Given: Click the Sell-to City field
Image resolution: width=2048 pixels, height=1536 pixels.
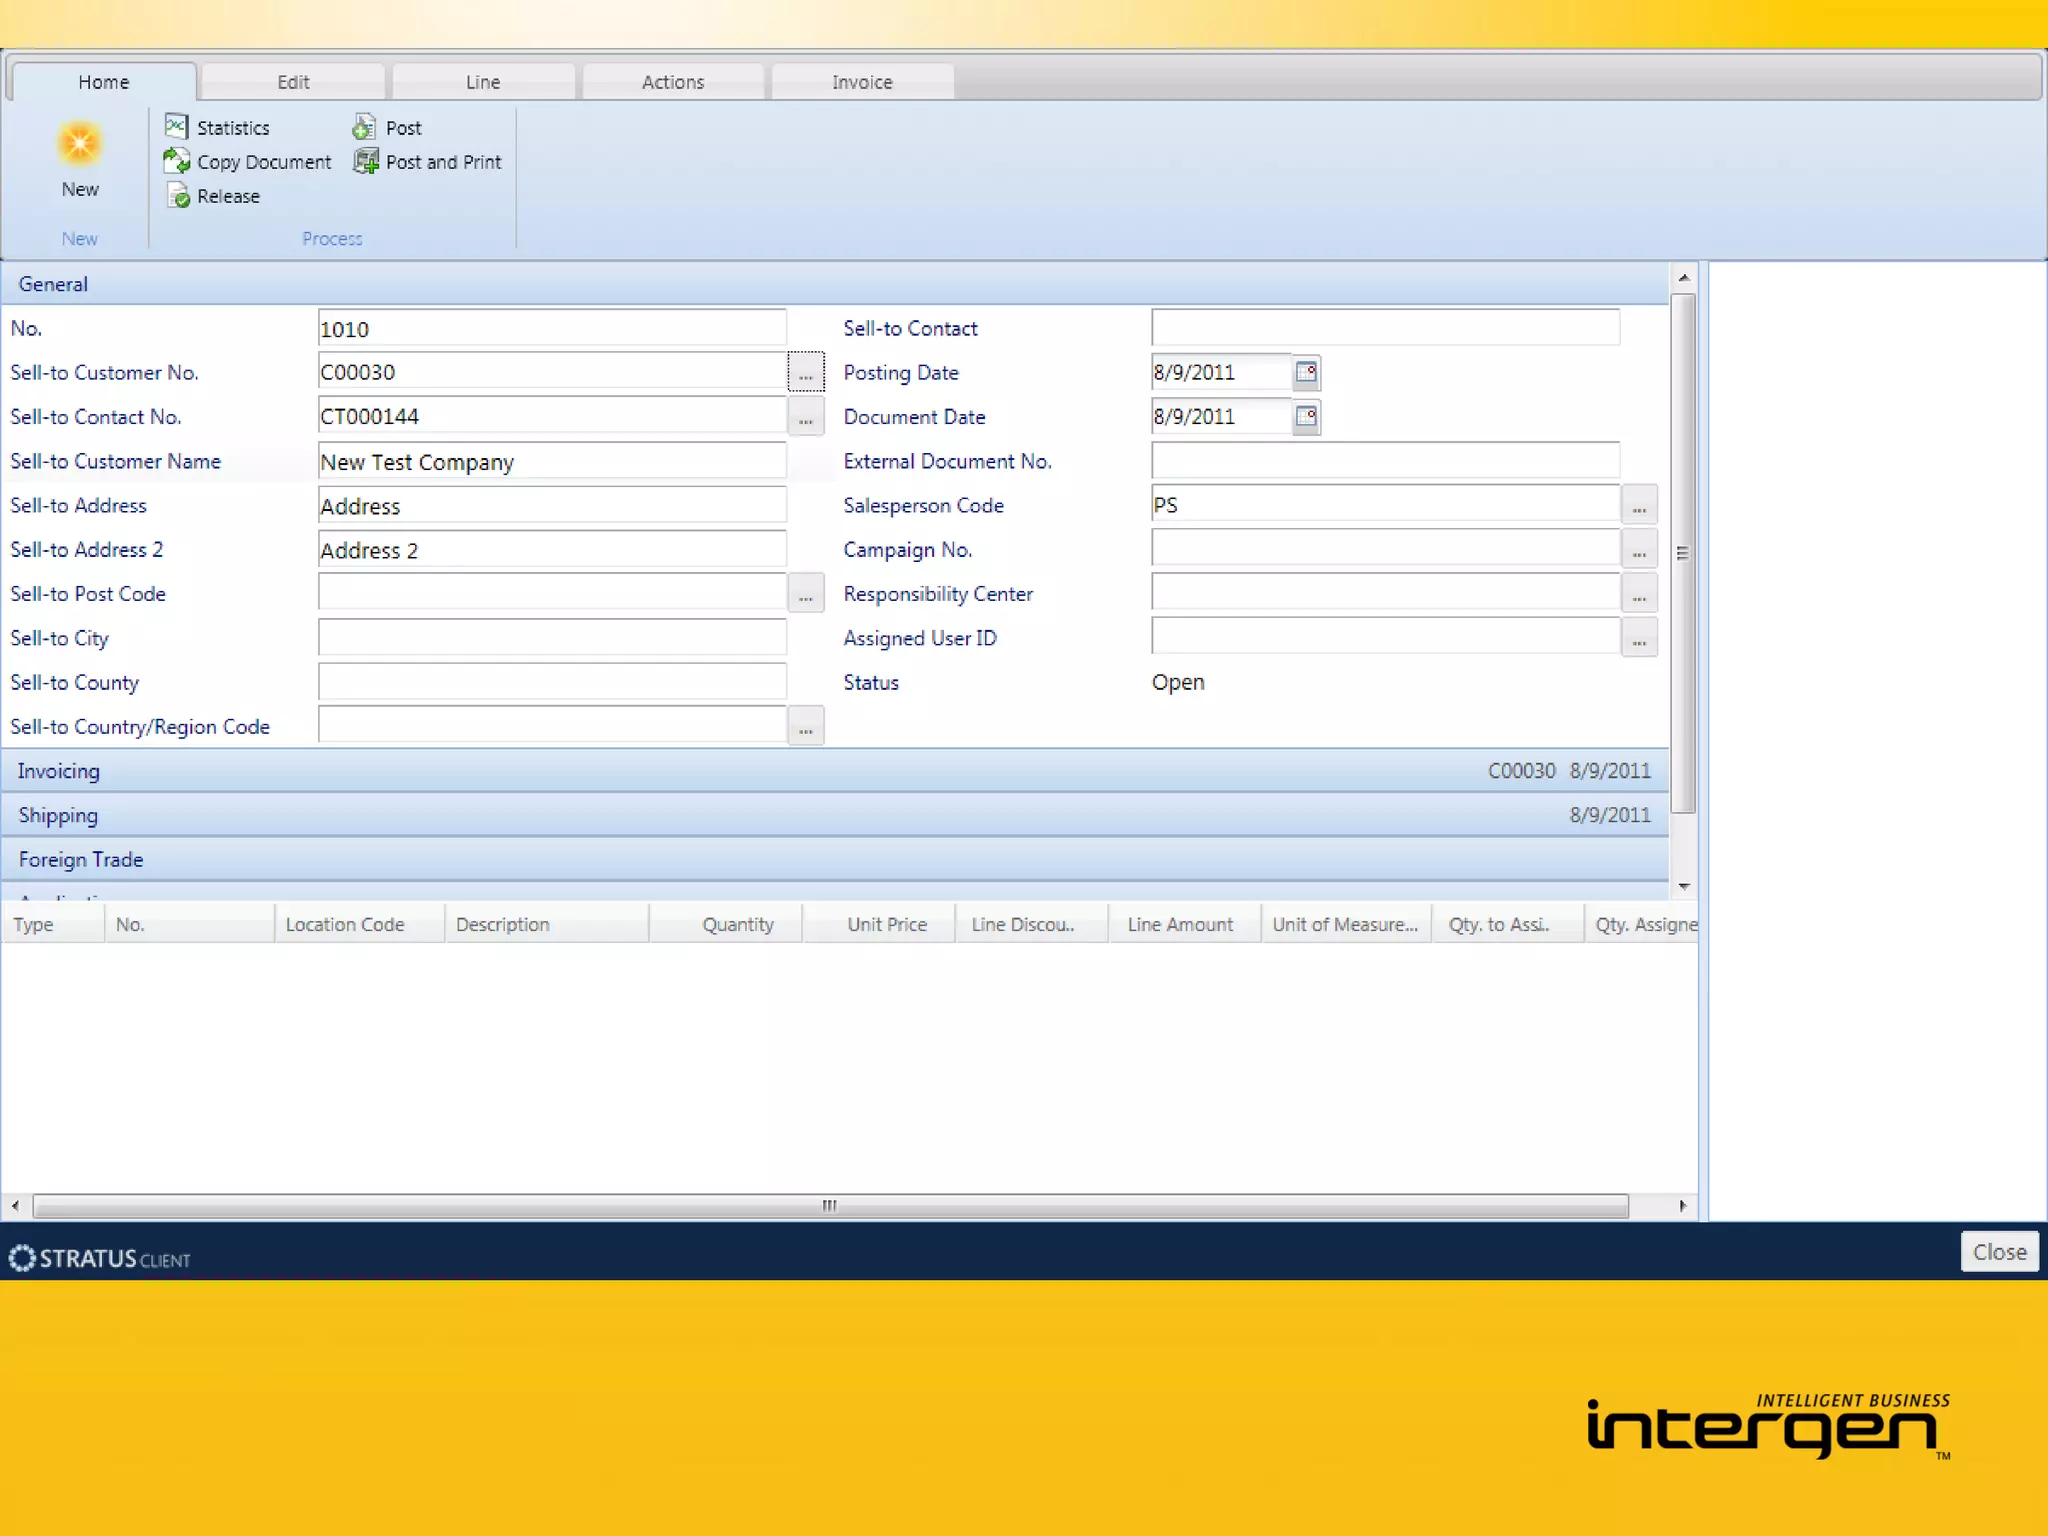Looking at the screenshot, I should (552, 638).
